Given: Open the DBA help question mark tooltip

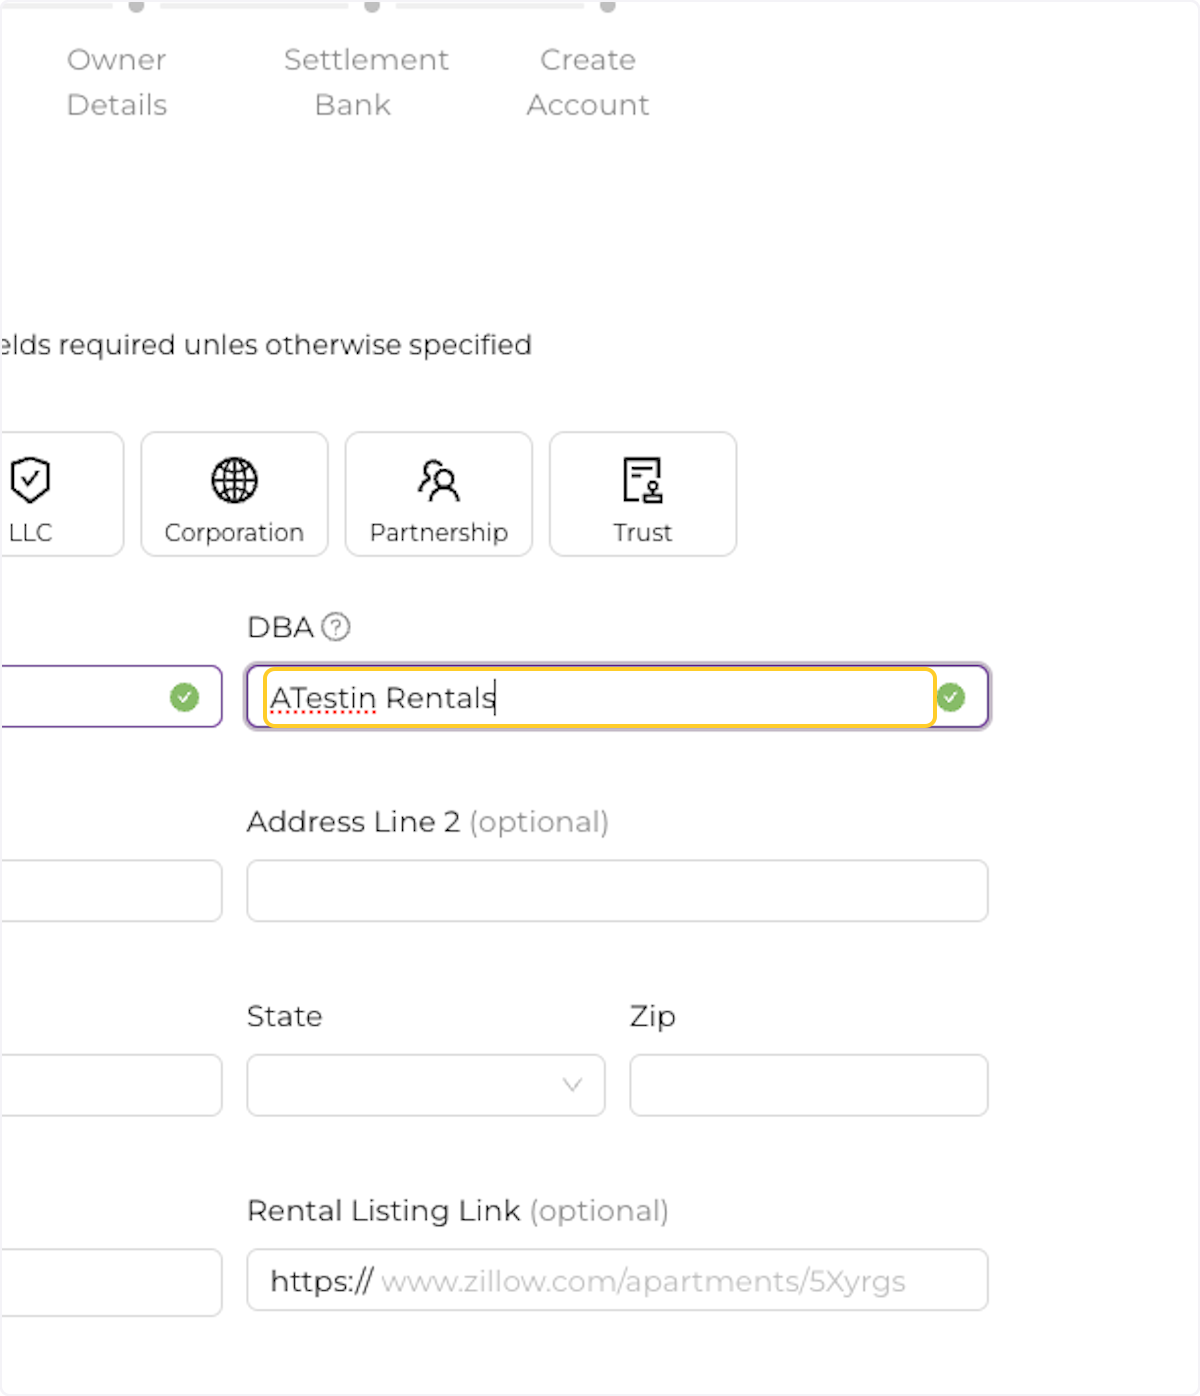Looking at the screenshot, I should pyautogui.click(x=336, y=627).
